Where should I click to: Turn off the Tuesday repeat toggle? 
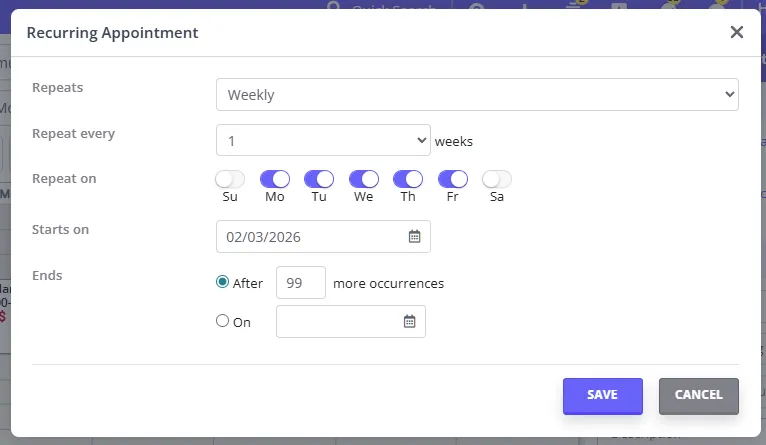[319, 179]
